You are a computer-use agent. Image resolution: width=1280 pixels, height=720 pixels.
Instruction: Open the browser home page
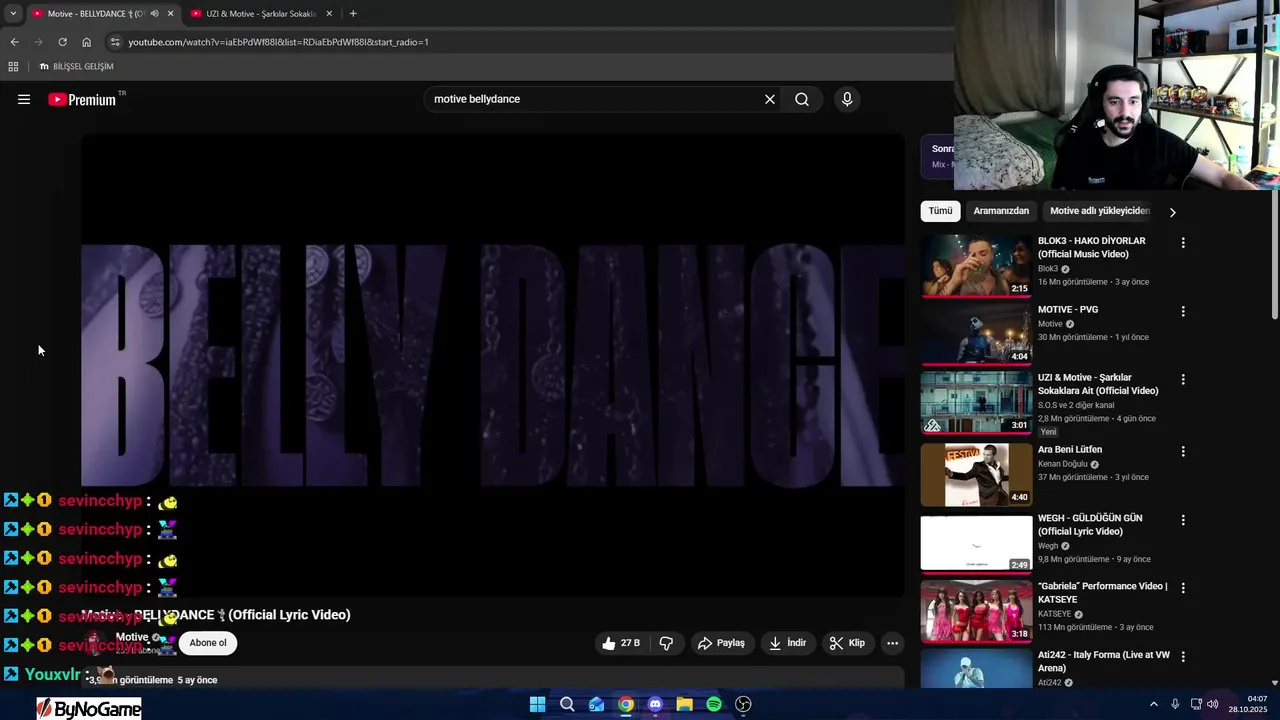86,42
